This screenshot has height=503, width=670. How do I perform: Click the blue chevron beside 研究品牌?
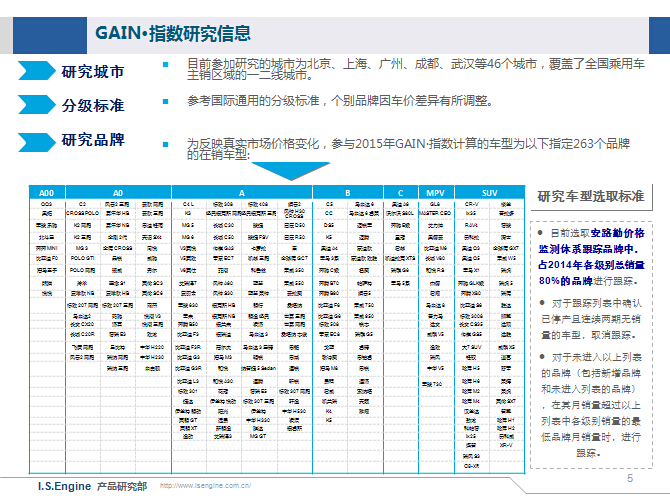click(x=37, y=142)
